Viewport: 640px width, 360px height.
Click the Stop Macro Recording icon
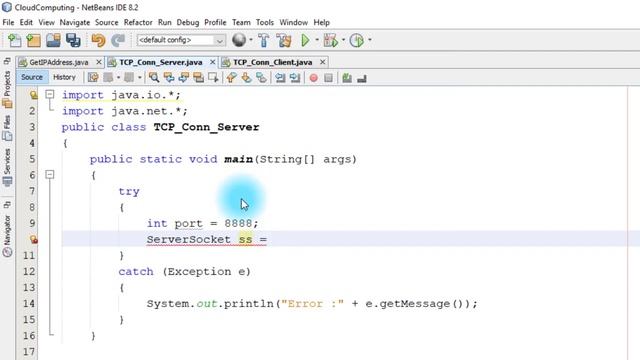[x=328, y=78]
